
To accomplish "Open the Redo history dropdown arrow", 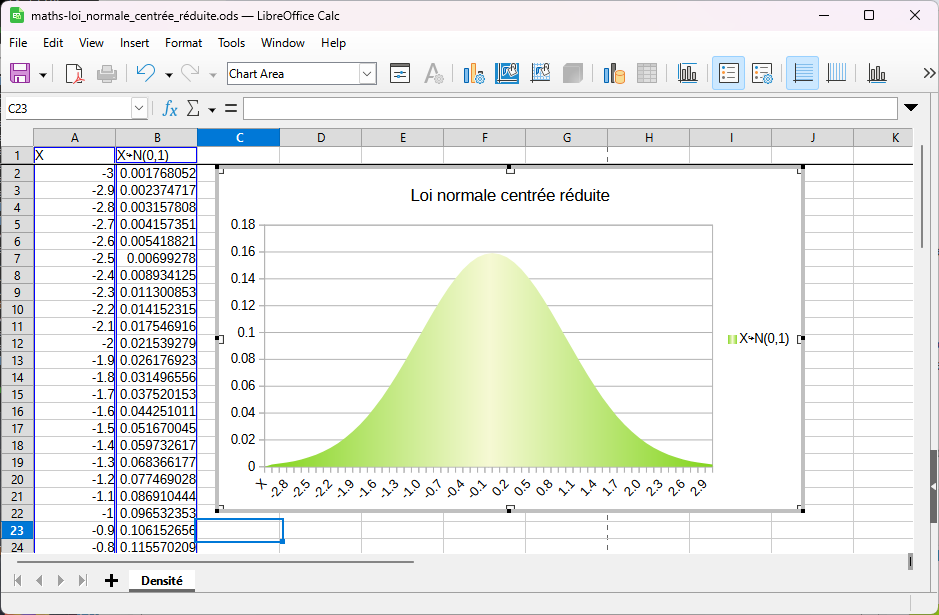I will [213, 75].
